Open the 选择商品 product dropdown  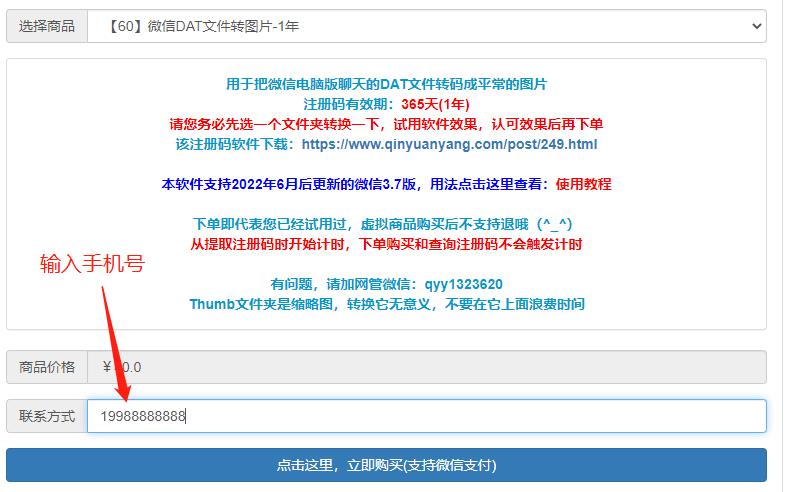(x=426, y=26)
